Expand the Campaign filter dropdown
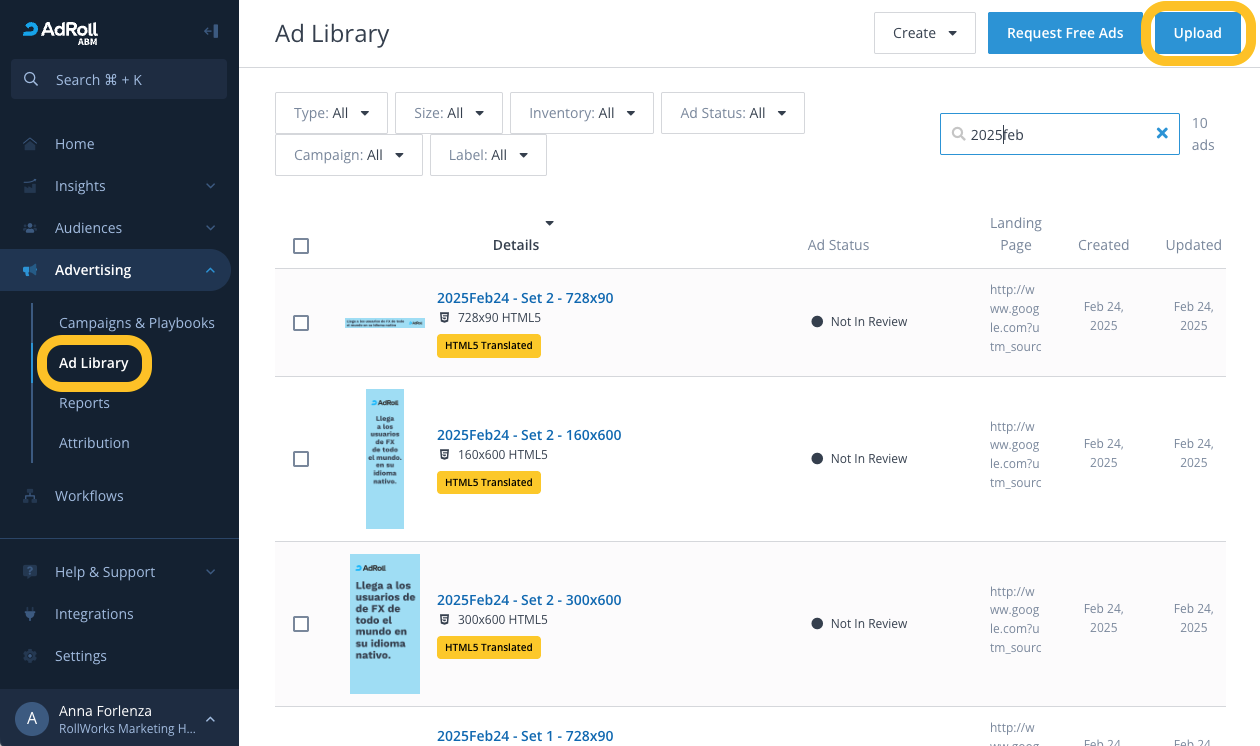Viewport: 1260px width, 746px height. (x=348, y=154)
